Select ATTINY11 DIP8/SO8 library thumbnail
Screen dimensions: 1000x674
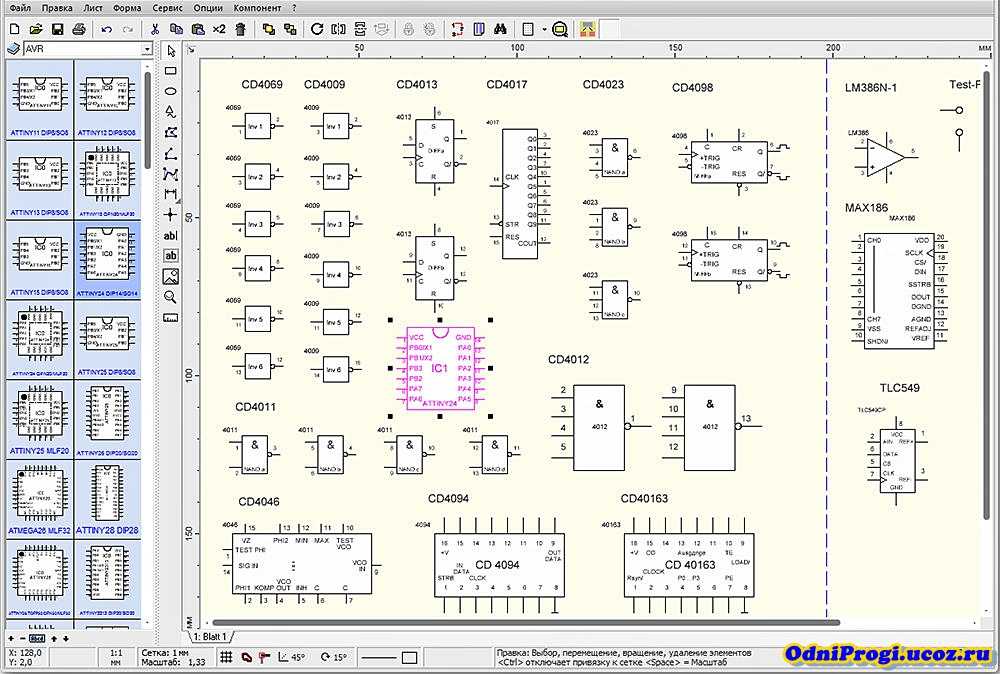pos(40,100)
